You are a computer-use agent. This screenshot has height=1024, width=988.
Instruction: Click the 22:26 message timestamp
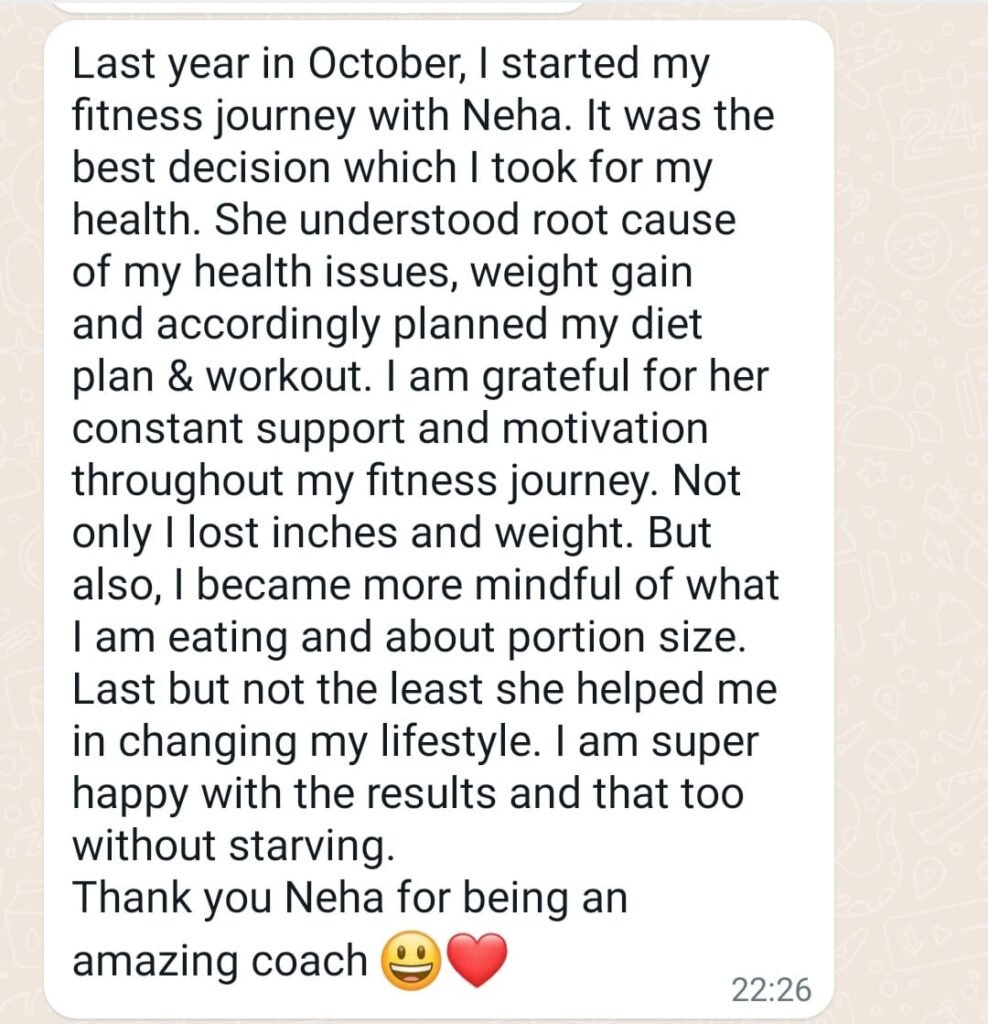click(771, 990)
